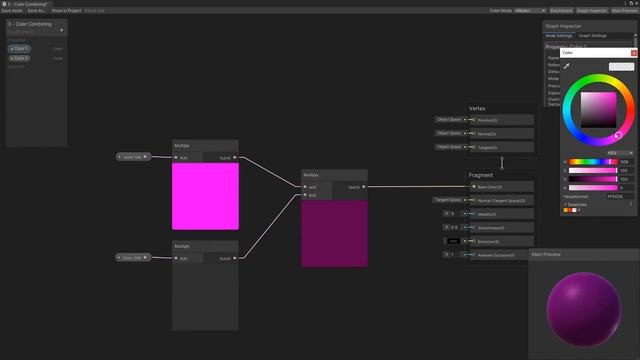The width and height of the screenshot is (640, 360).
Task: Click the Out port of the top Multiply node
Action: [x=235, y=158]
